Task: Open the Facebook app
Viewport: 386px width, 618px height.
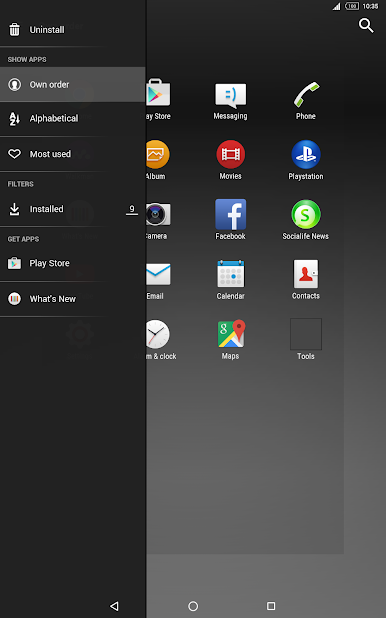Action: [x=231, y=220]
